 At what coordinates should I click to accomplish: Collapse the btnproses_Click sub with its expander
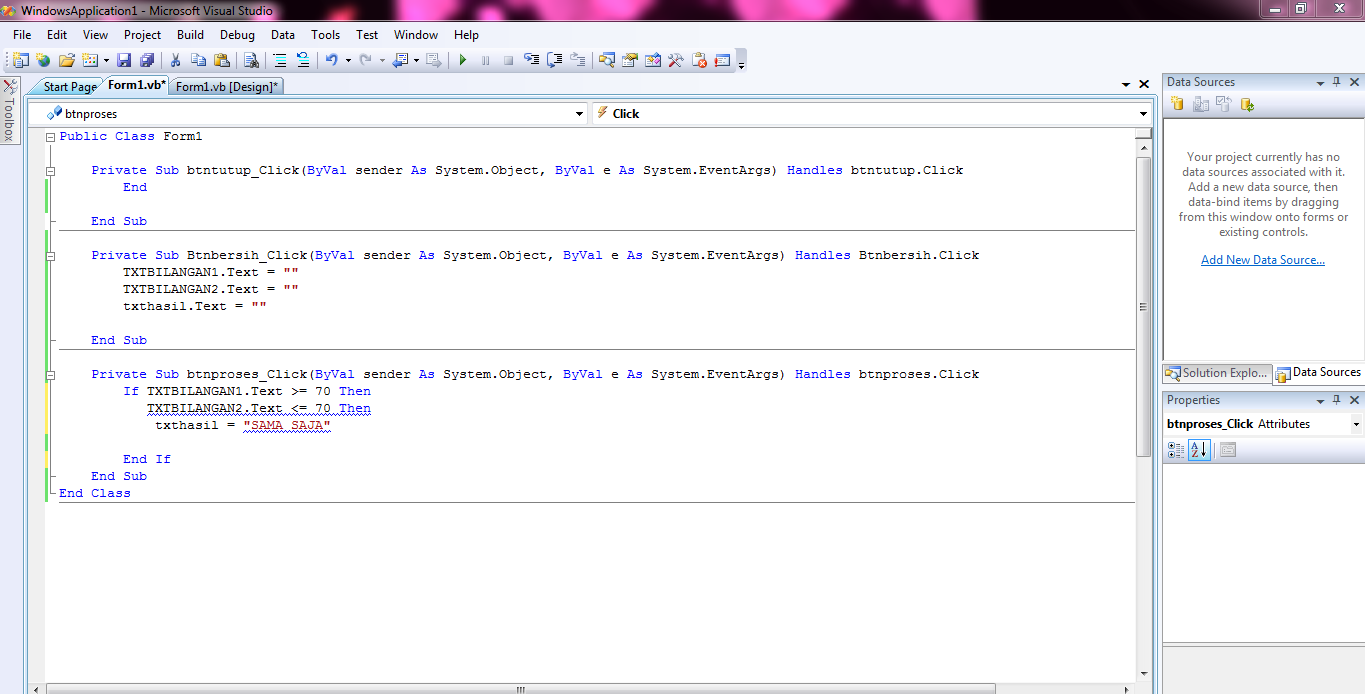pos(50,373)
